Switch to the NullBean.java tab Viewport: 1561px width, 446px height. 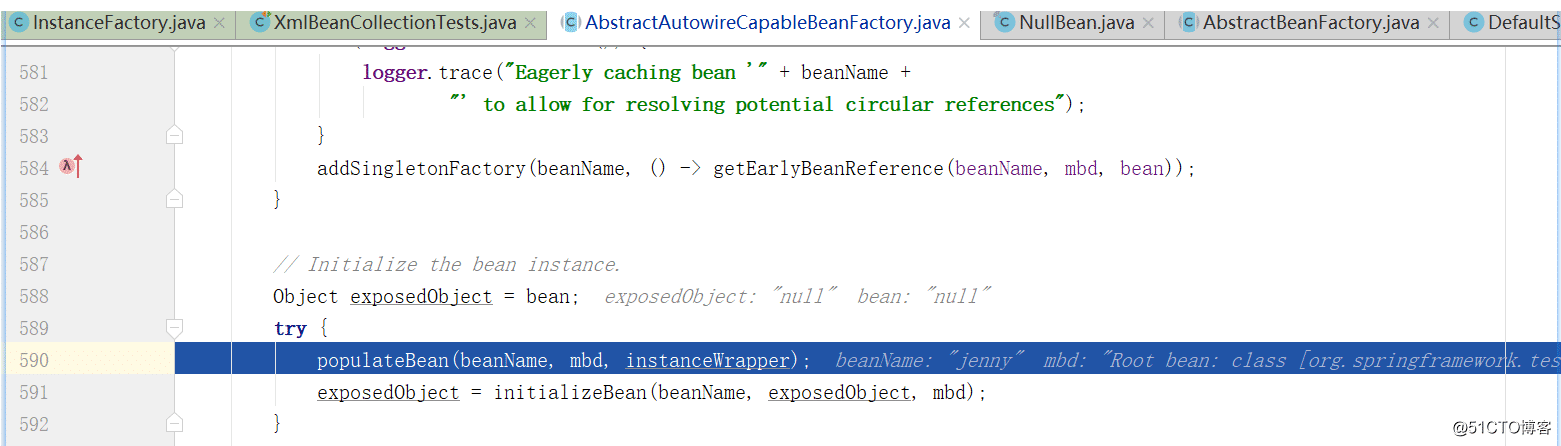tap(1076, 23)
